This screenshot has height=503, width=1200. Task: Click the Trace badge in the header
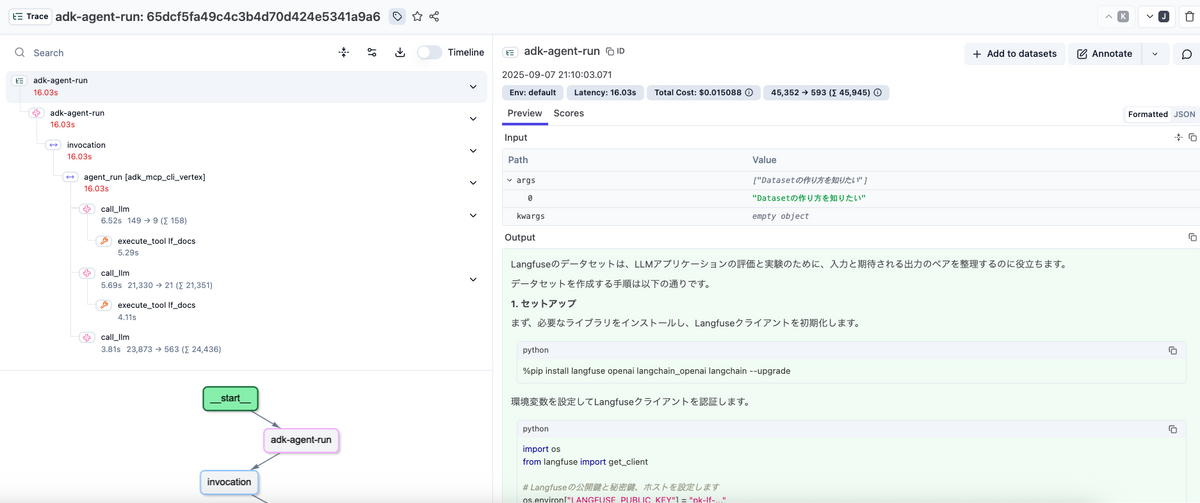(x=29, y=16)
